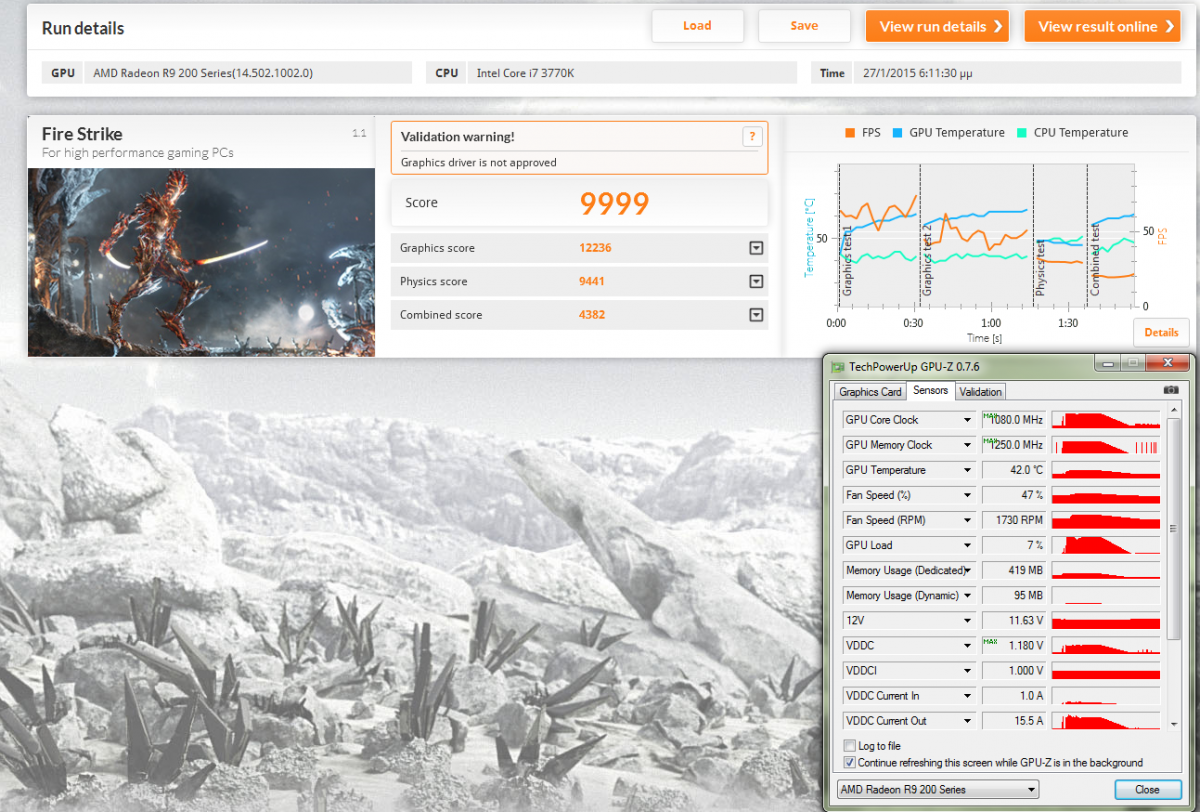Open the VDDCI sensor dropdown

coord(967,671)
